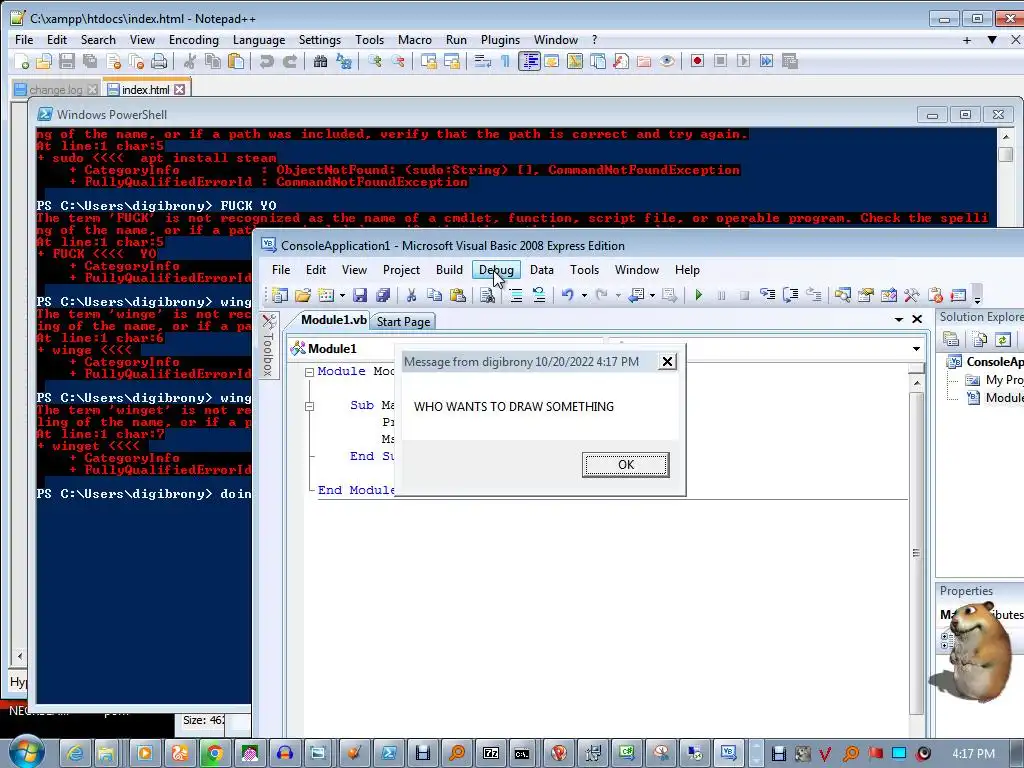Click Refresh icon in Solution Explorer toolbar
The width and height of the screenshot is (1024, 768).
(x=1003, y=340)
